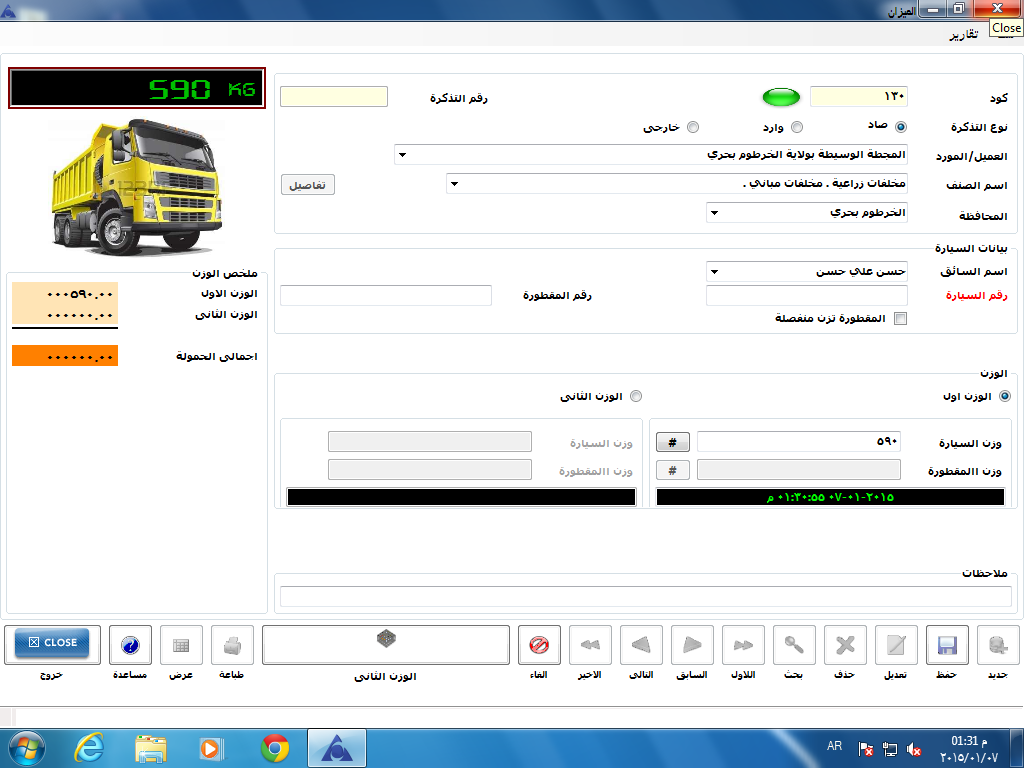Screen dimensions: 1024x768
Task: Click the Print (طباعة) printer icon
Action: (232, 645)
